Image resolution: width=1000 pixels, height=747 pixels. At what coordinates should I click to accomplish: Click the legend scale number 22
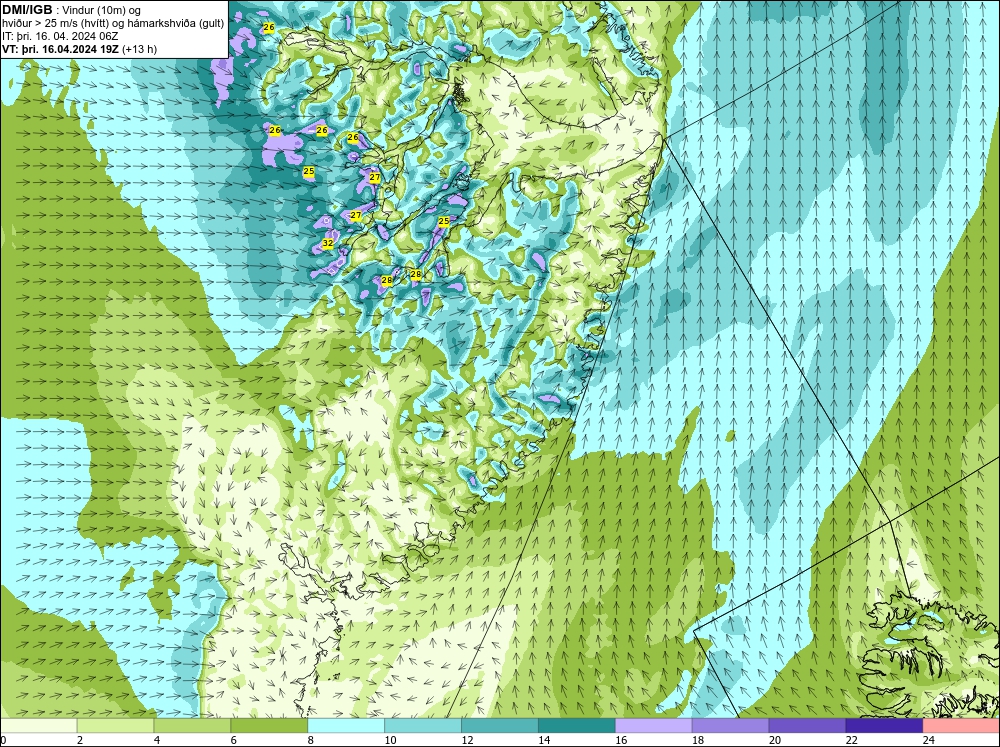pos(851,740)
